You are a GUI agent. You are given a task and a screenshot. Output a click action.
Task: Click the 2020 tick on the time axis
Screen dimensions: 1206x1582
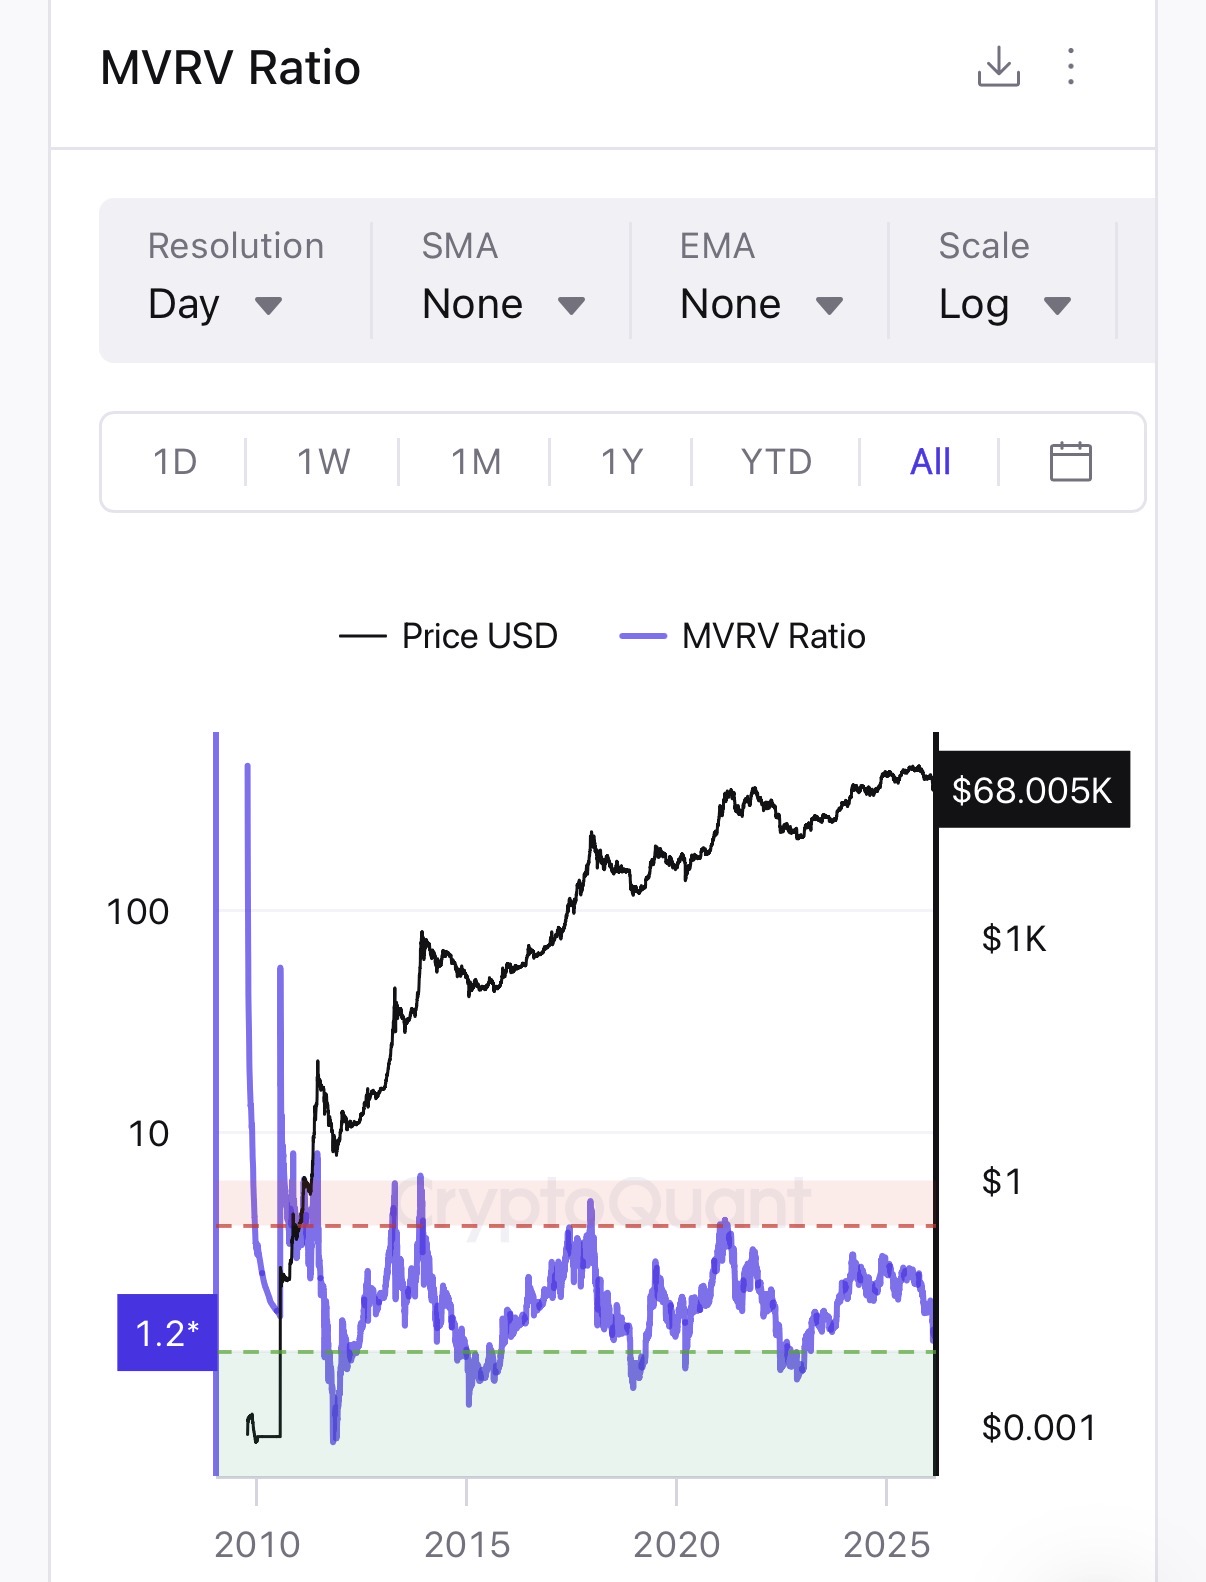coord(676,1544)
